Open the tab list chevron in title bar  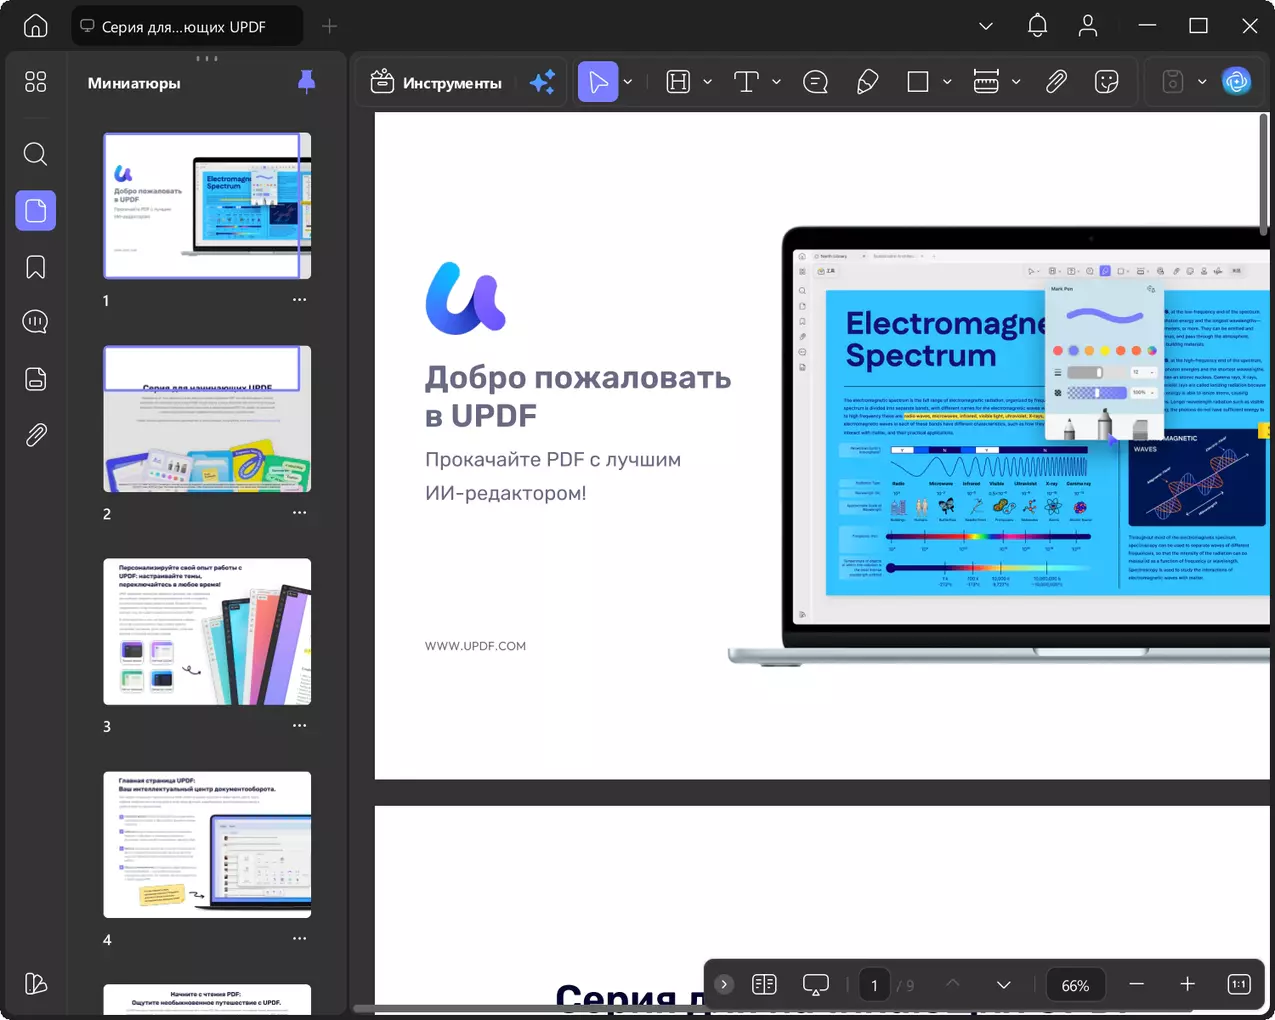tap(986, 26)
